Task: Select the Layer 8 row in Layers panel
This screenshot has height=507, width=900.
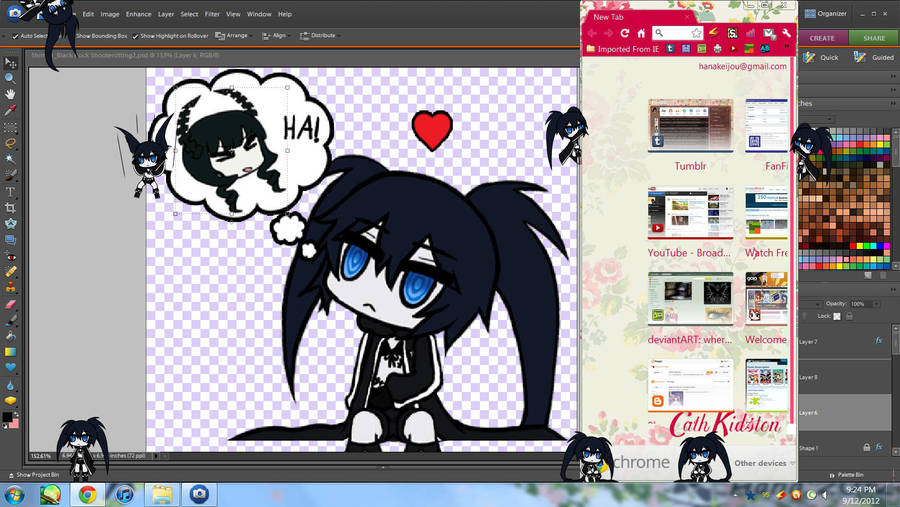Action: click(x=845, y=377)
